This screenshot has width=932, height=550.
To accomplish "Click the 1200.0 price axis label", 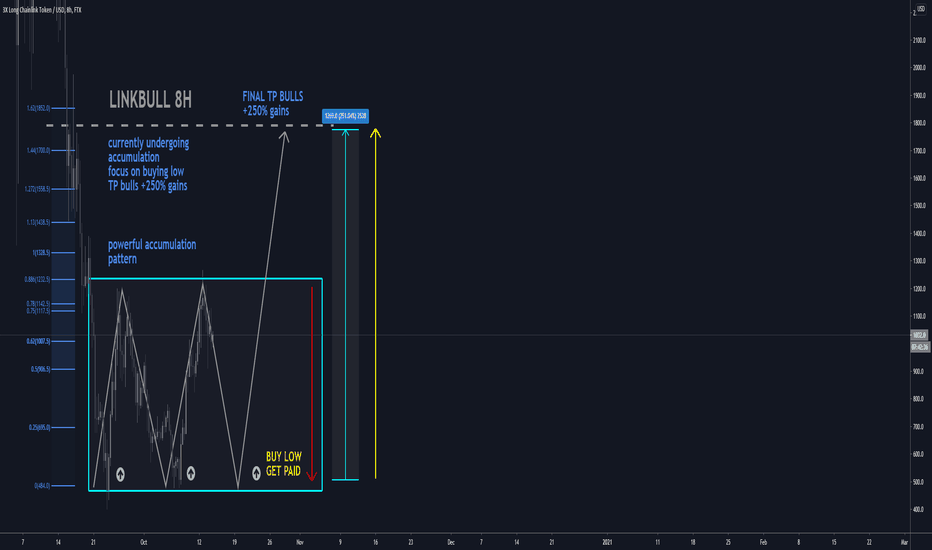I will coord(919,289).
